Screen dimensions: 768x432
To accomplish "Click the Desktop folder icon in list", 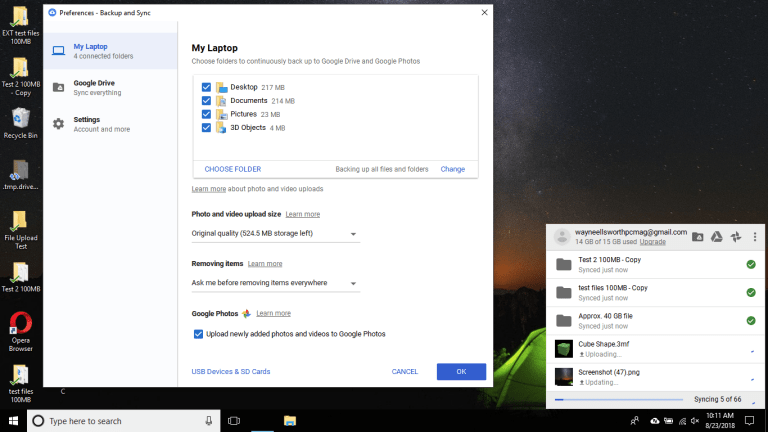I will click(221, 87).
